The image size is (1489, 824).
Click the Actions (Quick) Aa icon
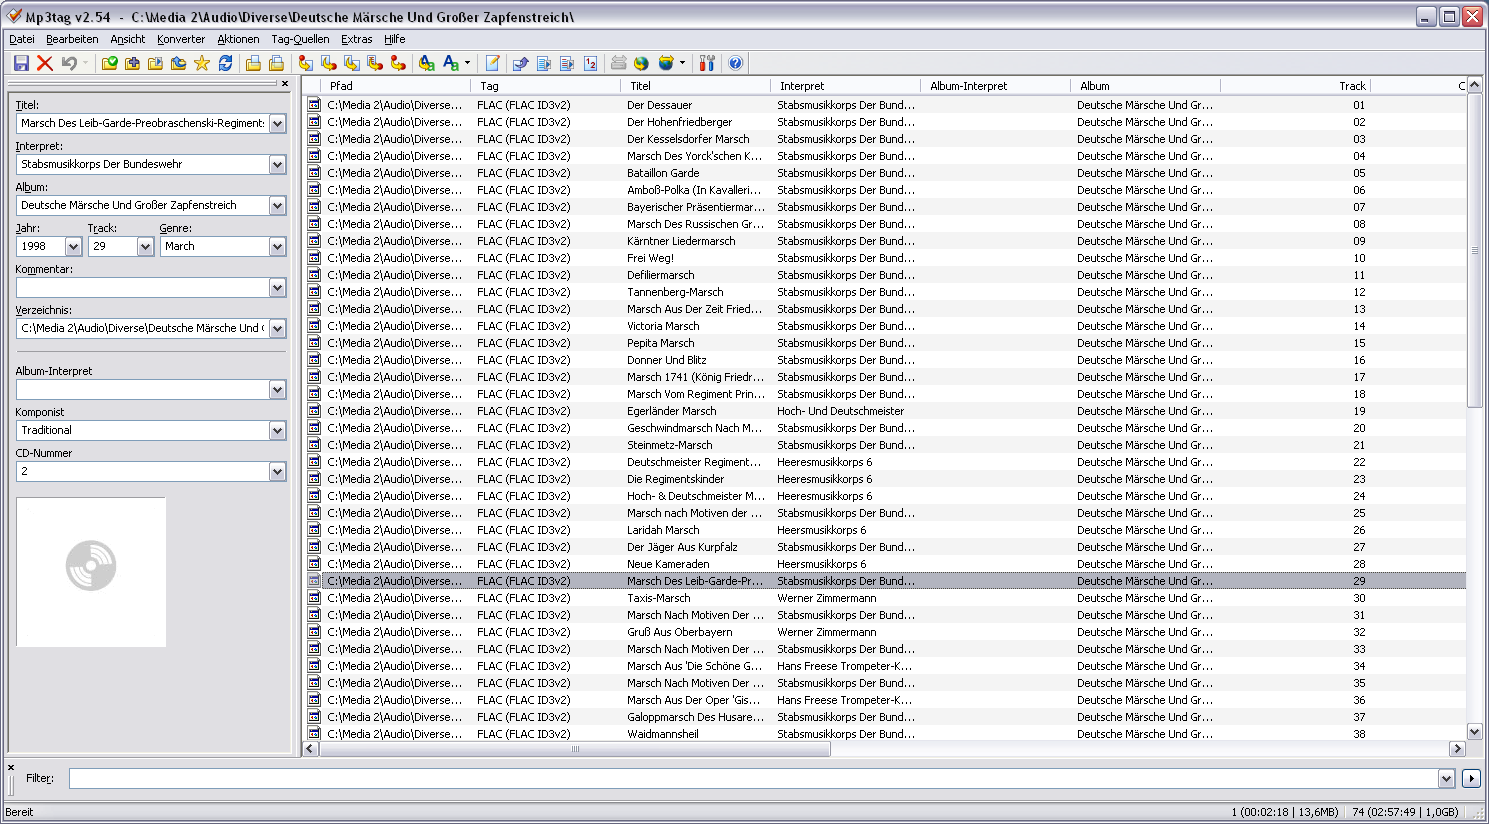pos(451,63)
